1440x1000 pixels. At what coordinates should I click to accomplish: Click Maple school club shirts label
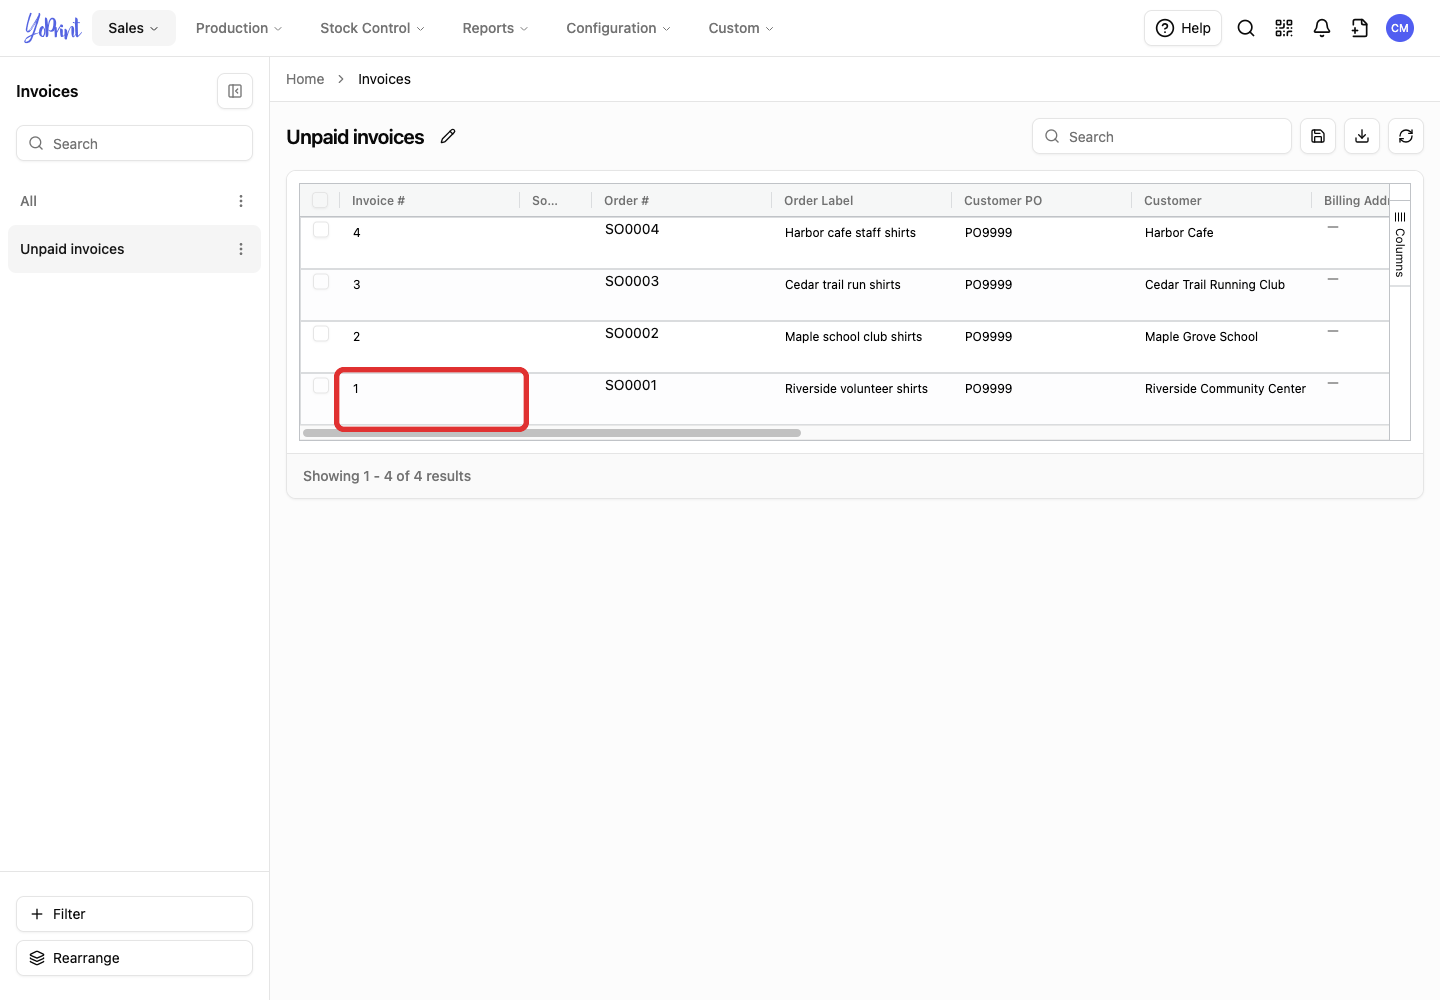853,337
